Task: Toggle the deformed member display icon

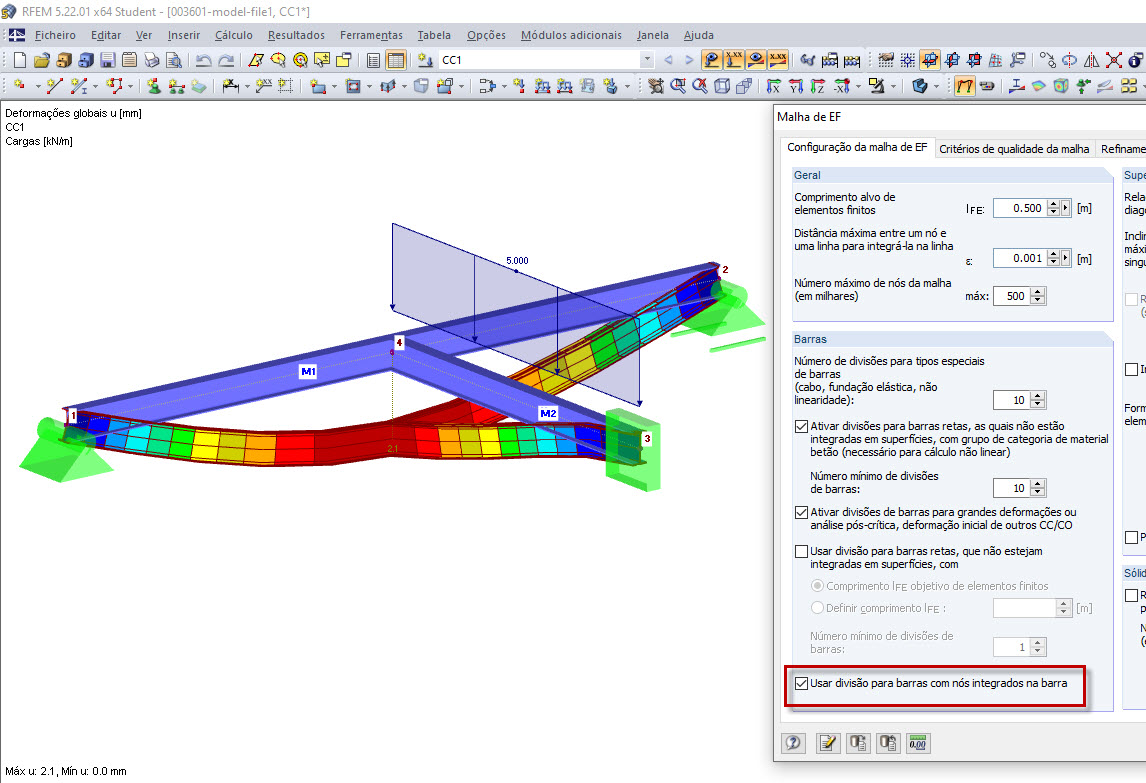Action: (x=965, y=86)
